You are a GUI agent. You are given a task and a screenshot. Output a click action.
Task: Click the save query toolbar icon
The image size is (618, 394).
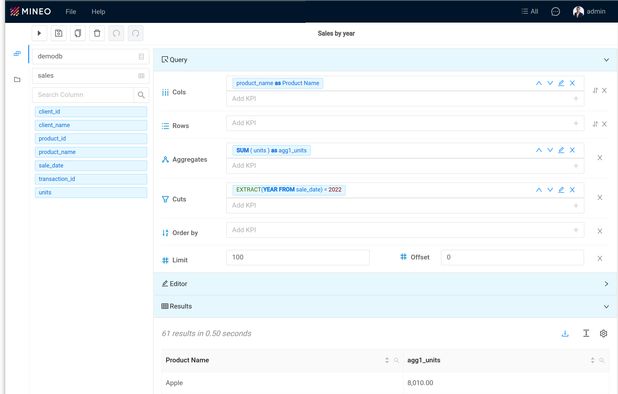tap(58, 33)
